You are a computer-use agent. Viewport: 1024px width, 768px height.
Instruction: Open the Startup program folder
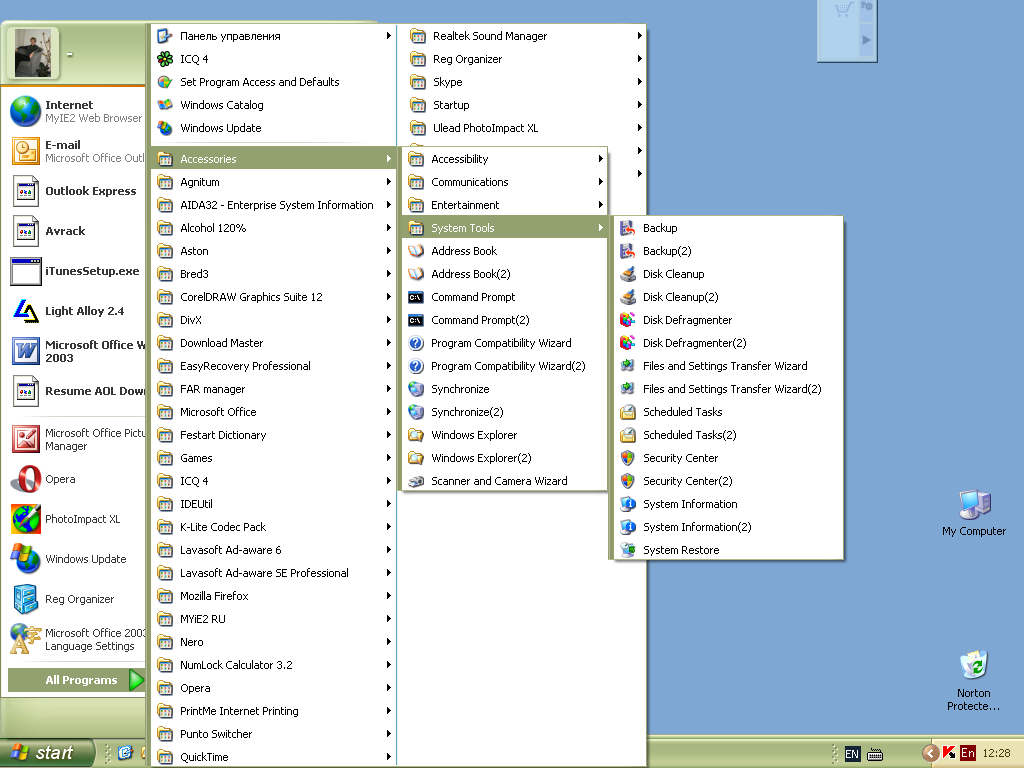(524, 105)
